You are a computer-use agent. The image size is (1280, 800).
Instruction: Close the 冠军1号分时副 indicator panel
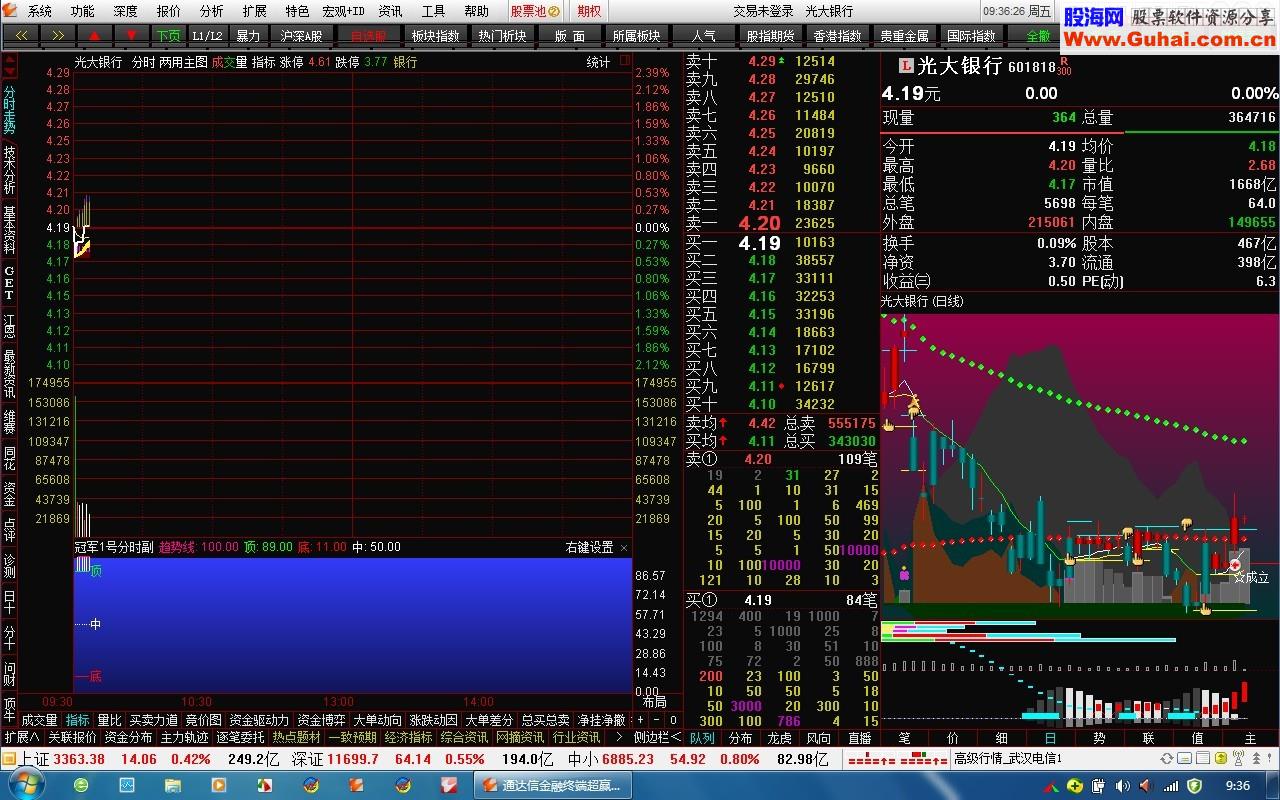pos(624,547)
